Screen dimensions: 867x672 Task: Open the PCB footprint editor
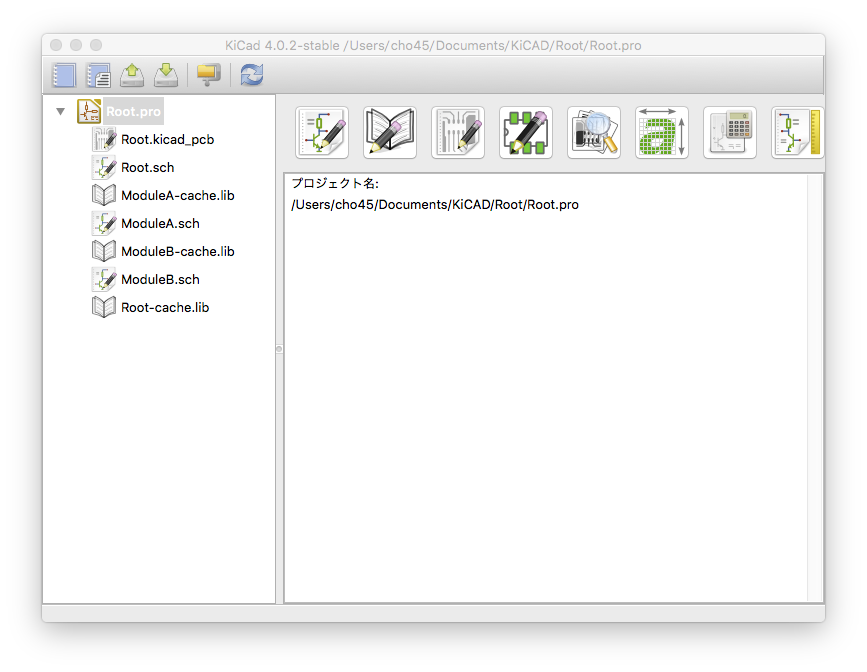coord(526,133)
